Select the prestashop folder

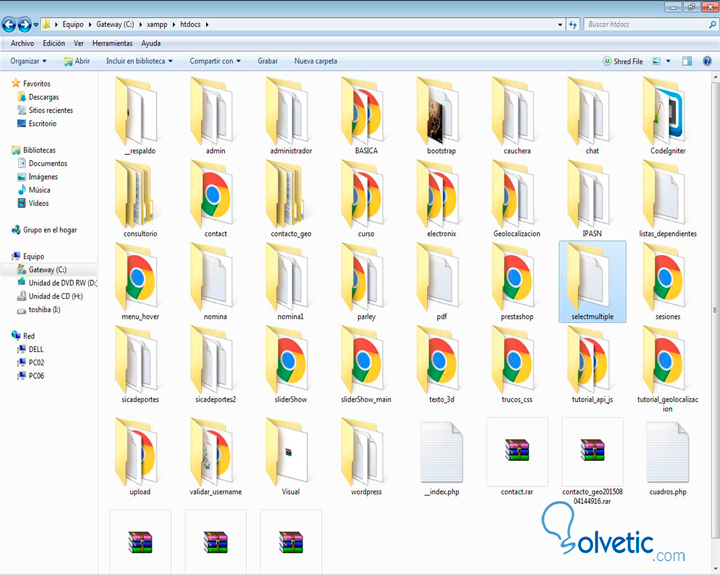tap(517, 282)
